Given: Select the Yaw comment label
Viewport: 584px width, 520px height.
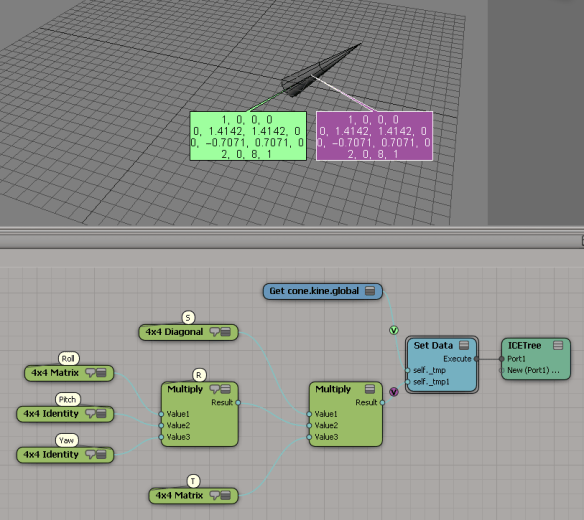Looking at the screenshot, I should [67, 441].
